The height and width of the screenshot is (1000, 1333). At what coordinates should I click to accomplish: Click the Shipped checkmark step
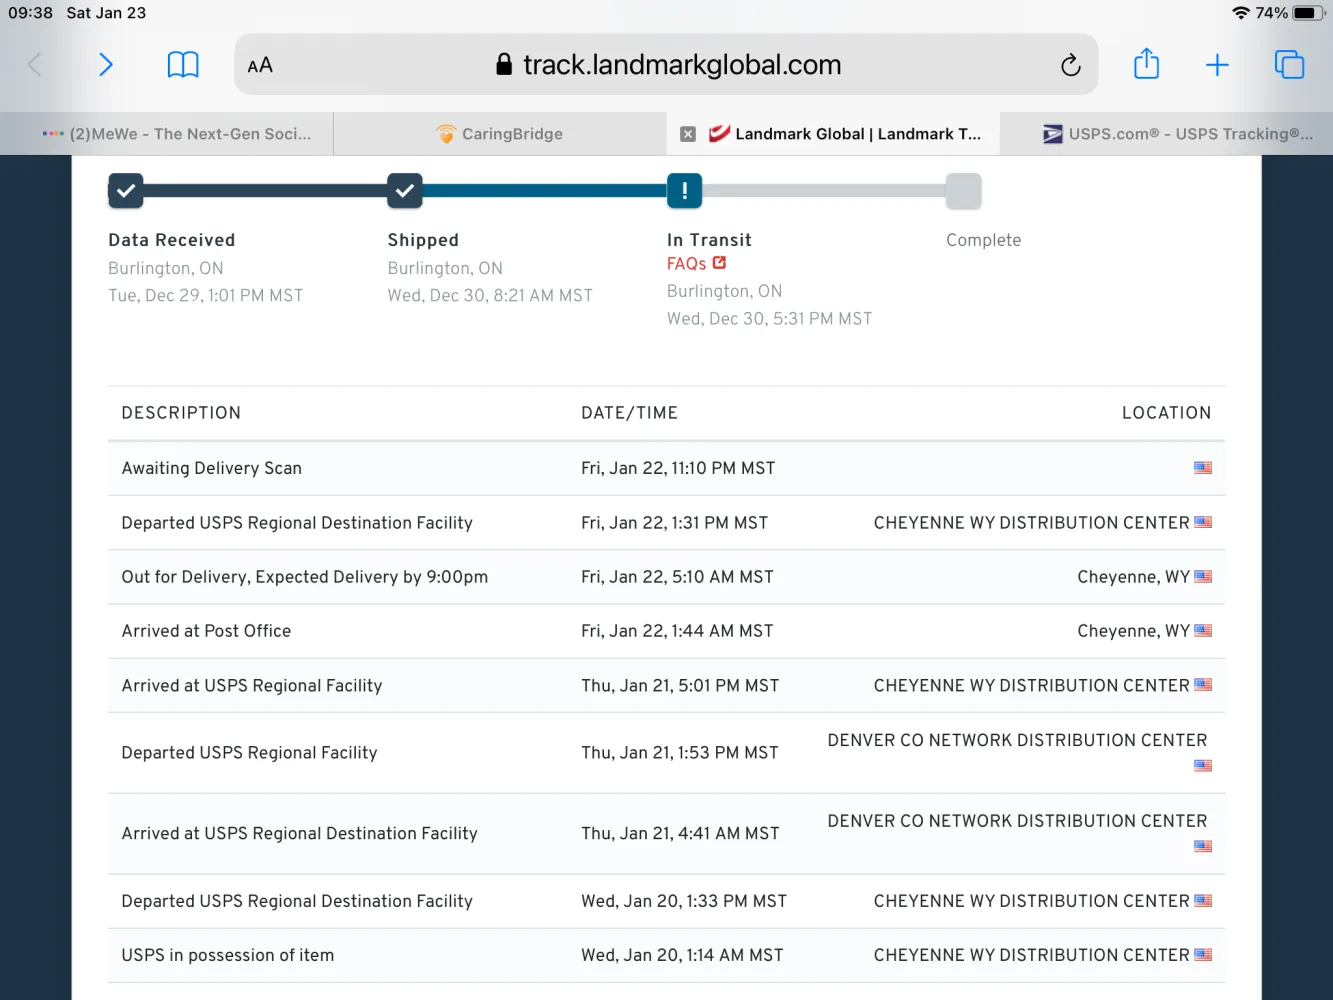405,191
